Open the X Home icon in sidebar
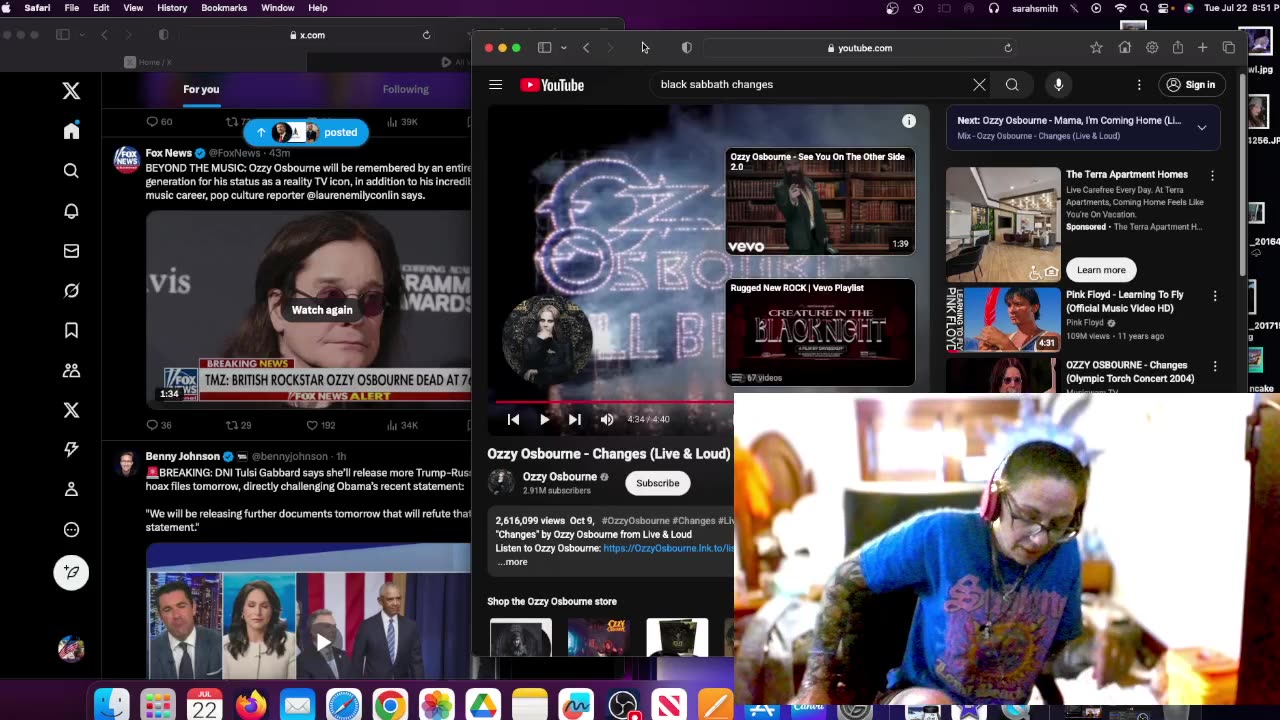The height and width of the screenshot is (720, 1280). tap(71, 131)
